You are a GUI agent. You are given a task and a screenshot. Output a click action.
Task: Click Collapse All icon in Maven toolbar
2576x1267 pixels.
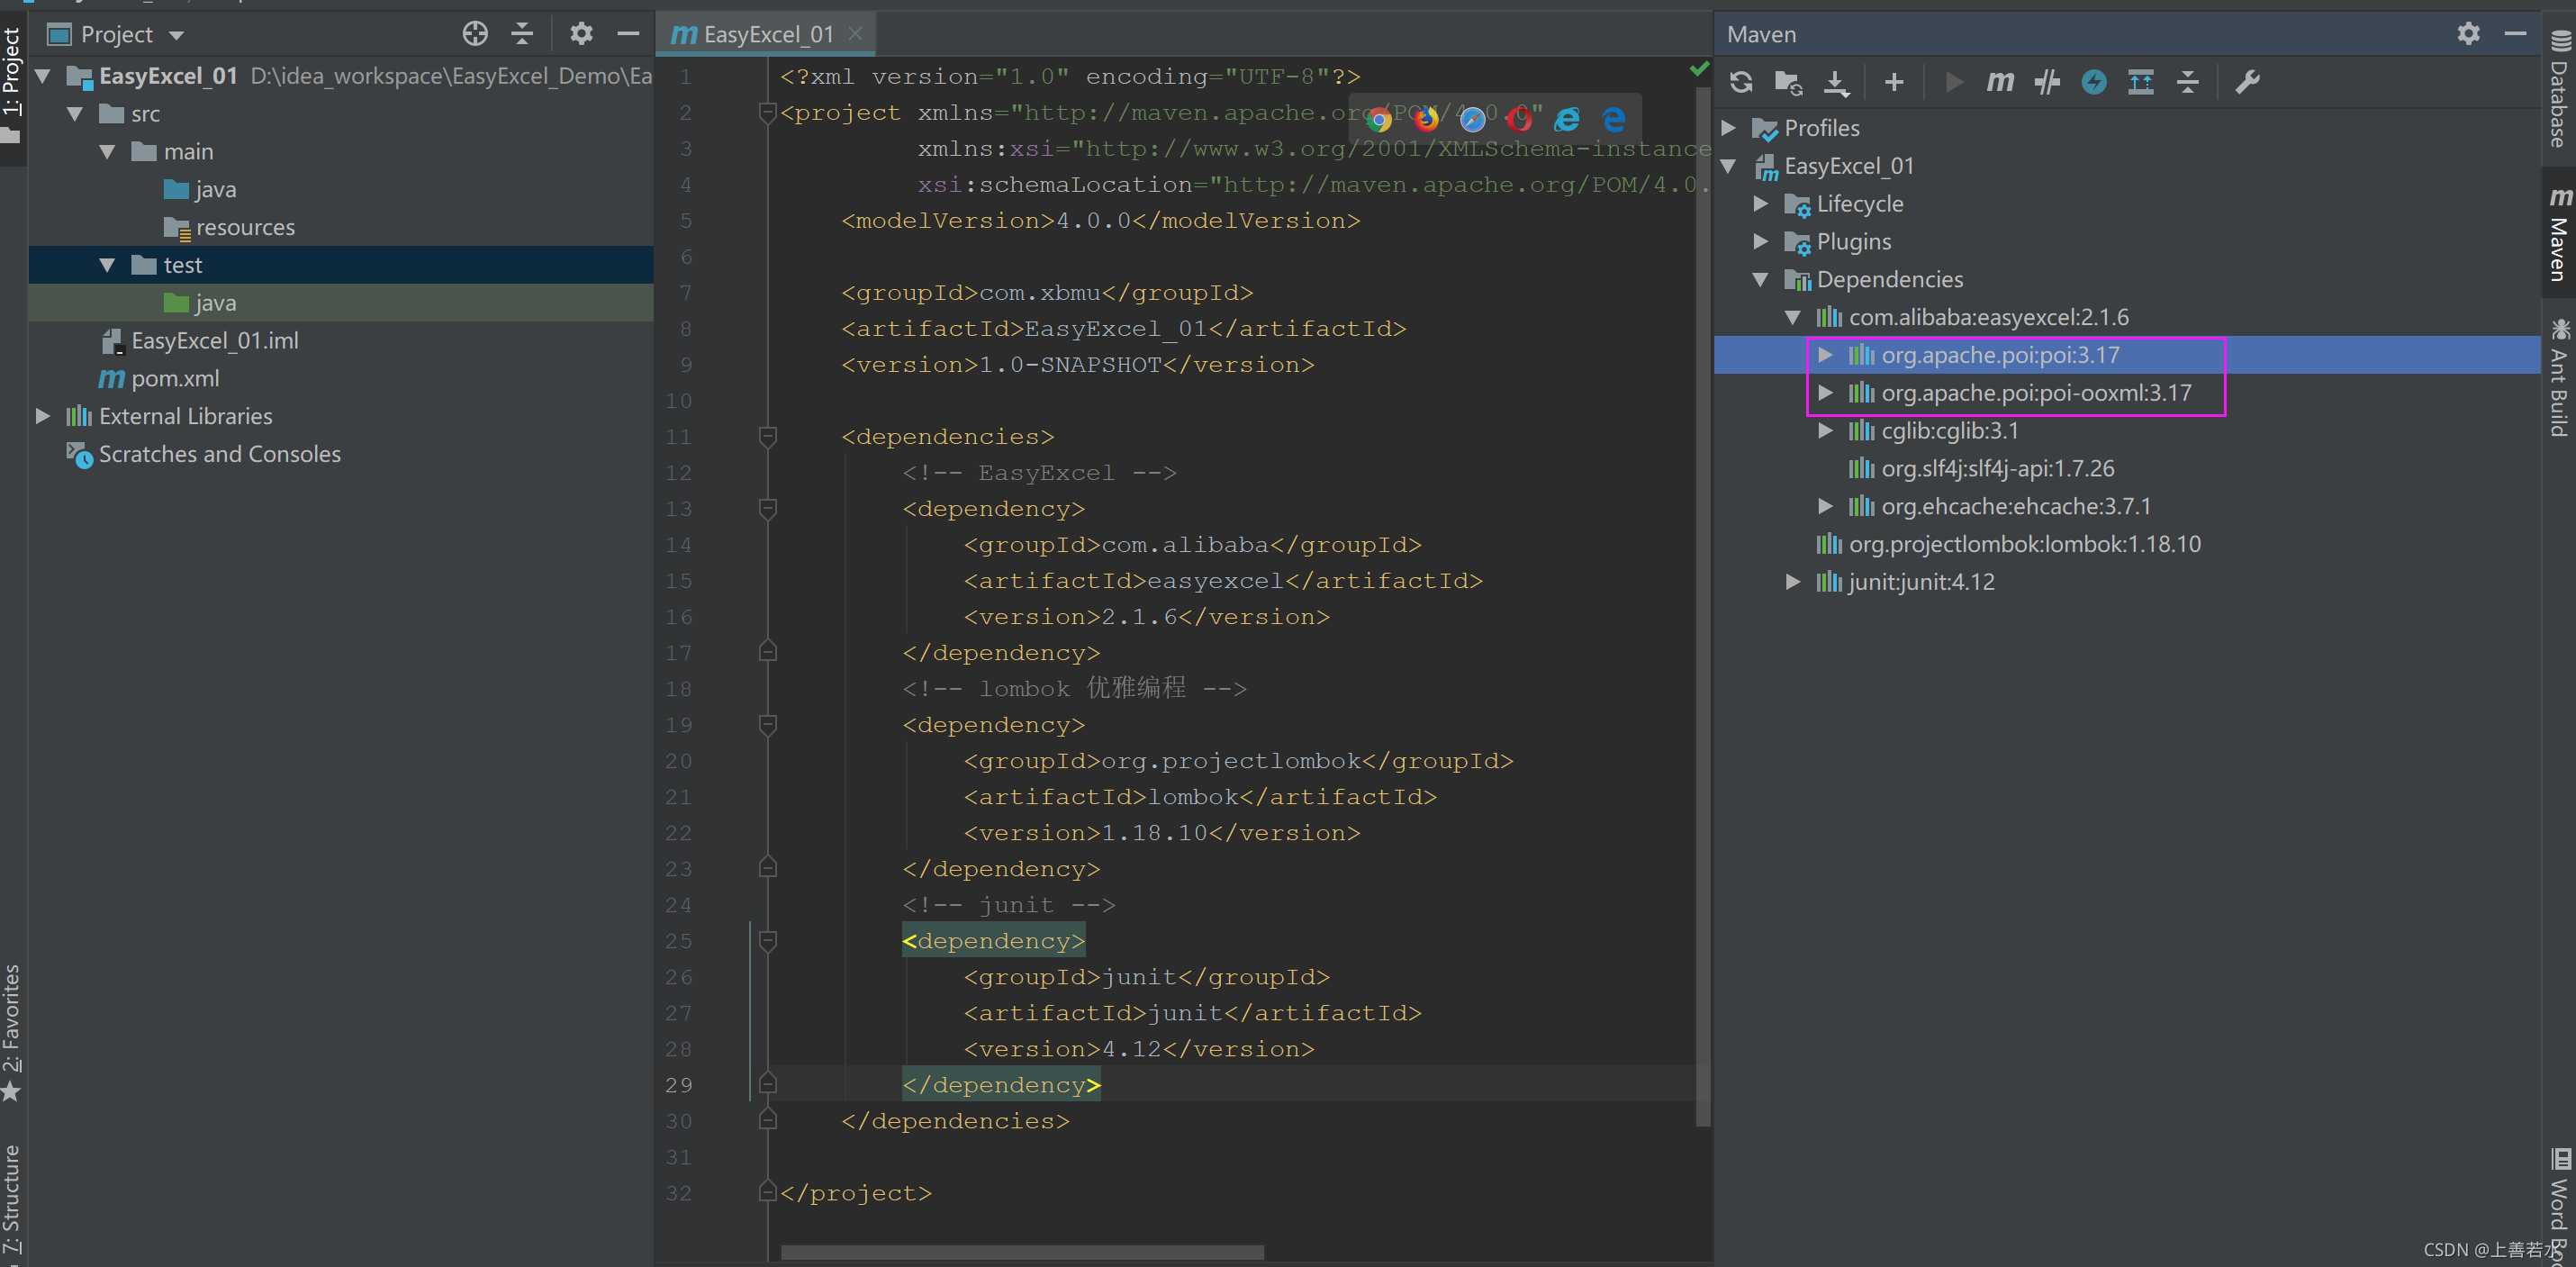point(2188,82)
